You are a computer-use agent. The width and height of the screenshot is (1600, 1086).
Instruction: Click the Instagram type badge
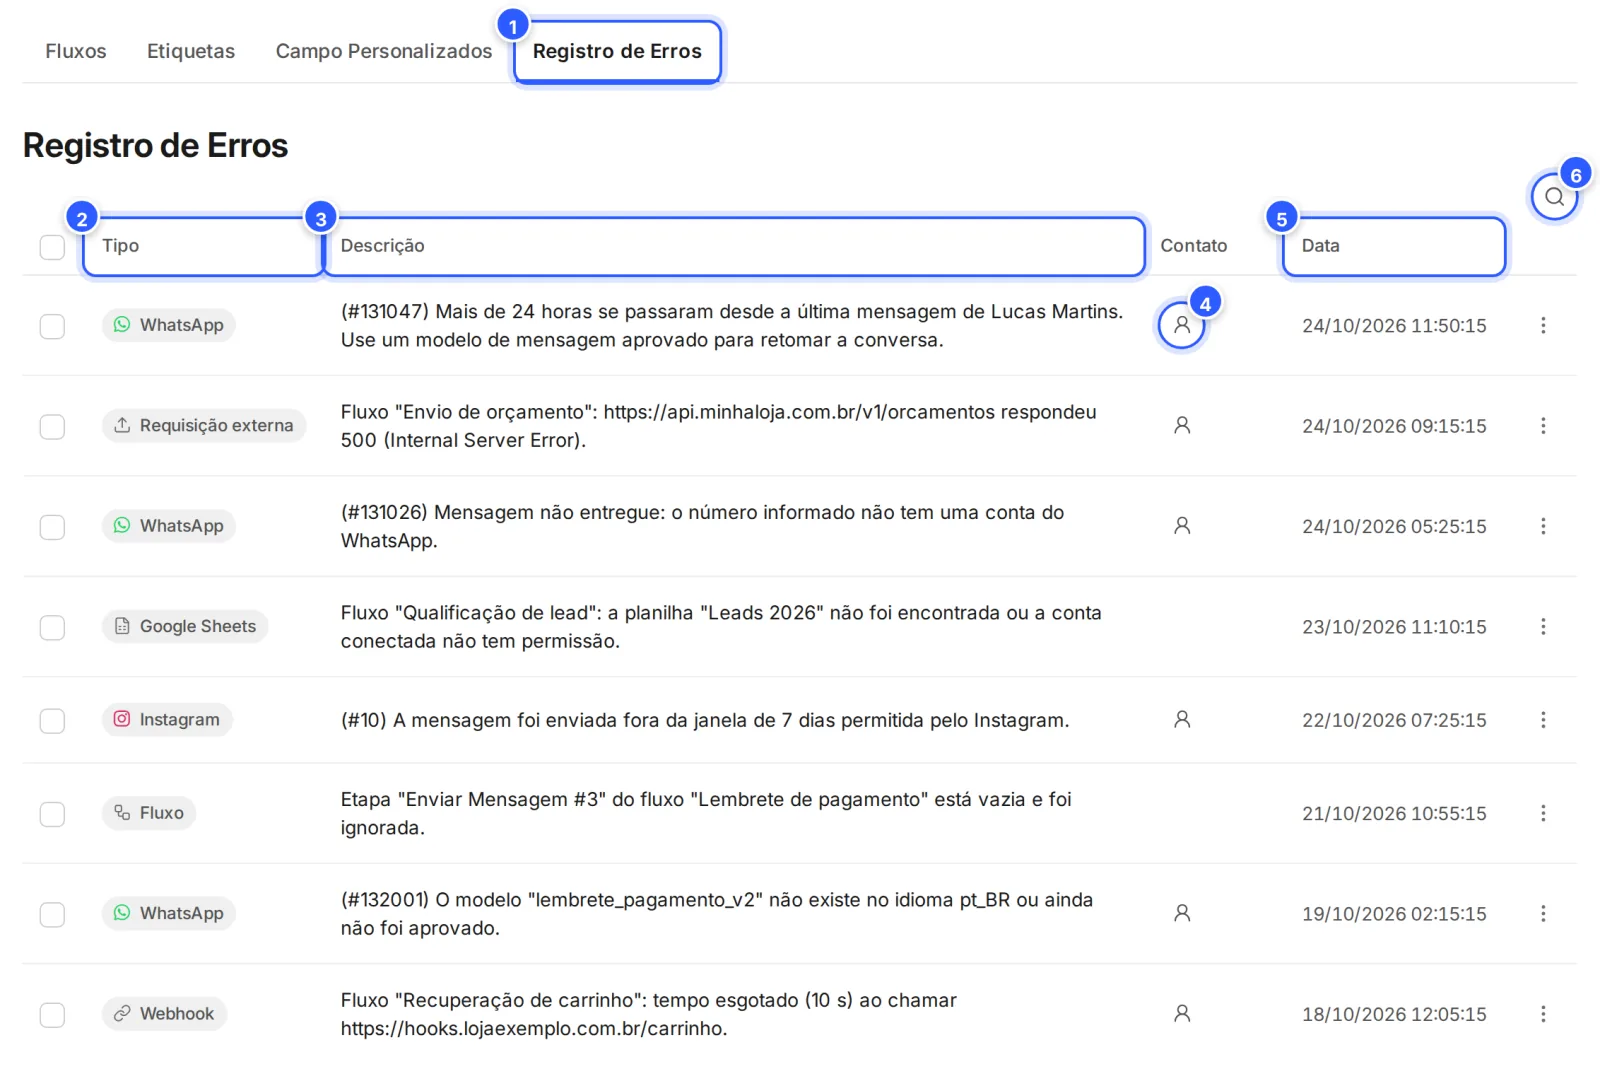click(x=167, y=720)
